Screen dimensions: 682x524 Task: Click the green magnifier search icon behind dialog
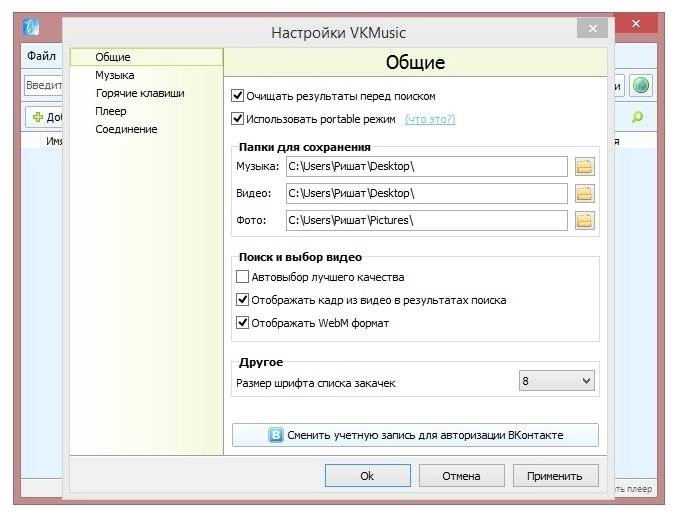pos(637,117)
